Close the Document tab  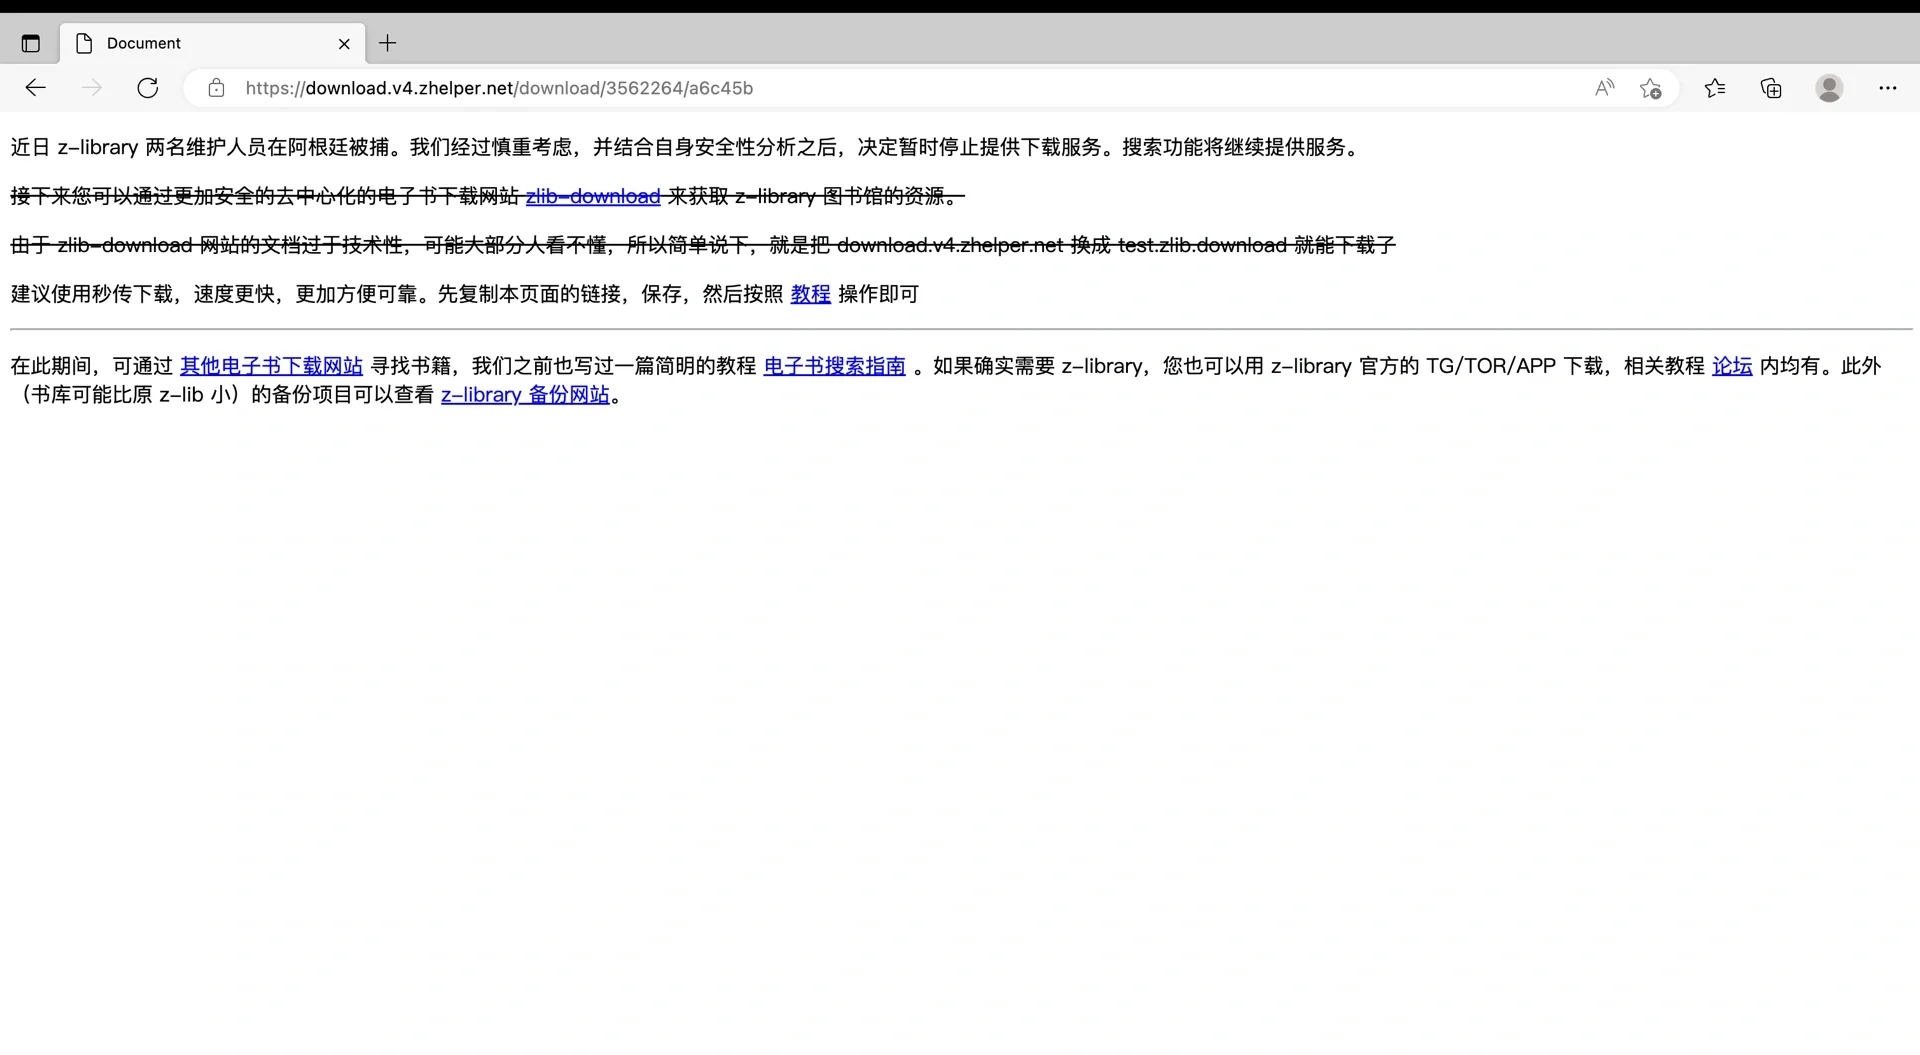pos(344,43)
